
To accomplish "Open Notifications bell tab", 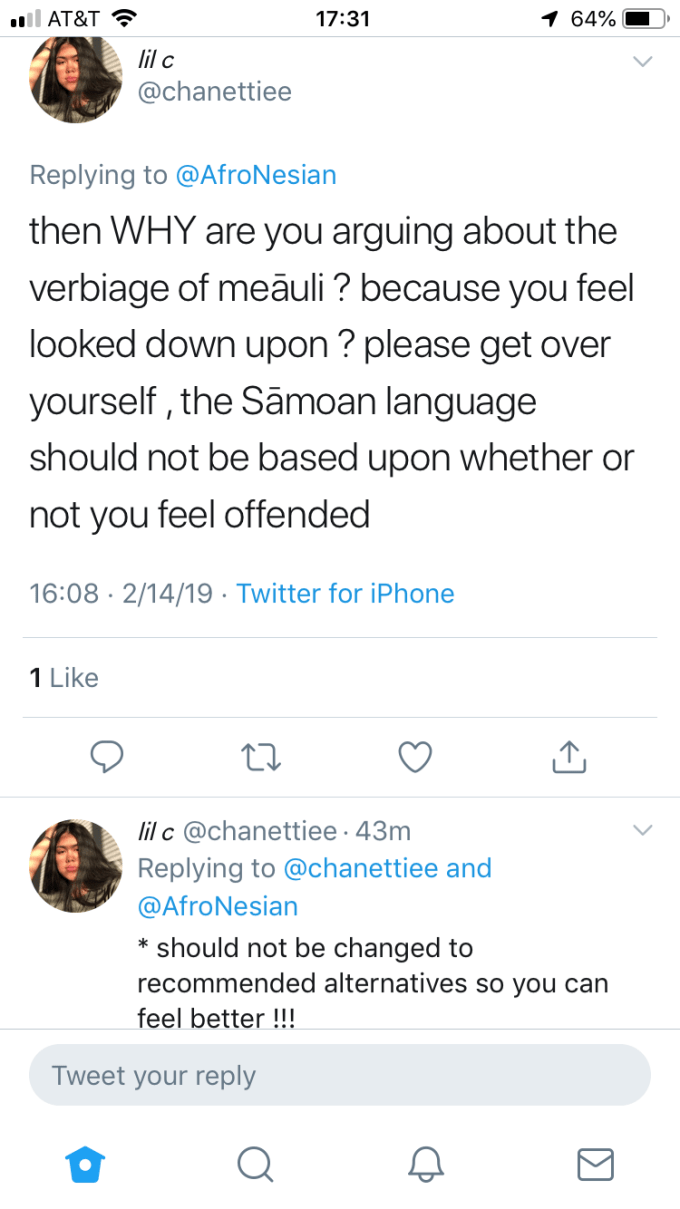I will [x=425, y=1163].
